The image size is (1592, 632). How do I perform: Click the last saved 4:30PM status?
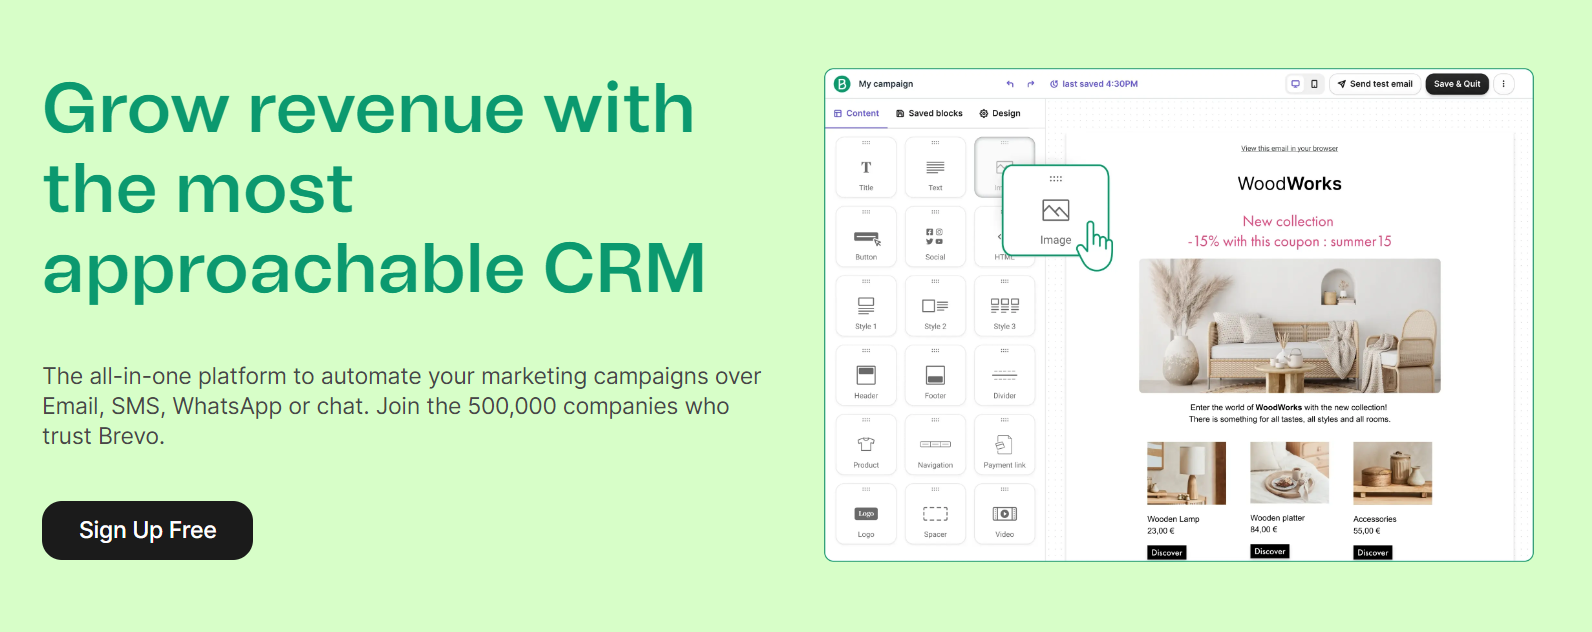coord(1094,84)
